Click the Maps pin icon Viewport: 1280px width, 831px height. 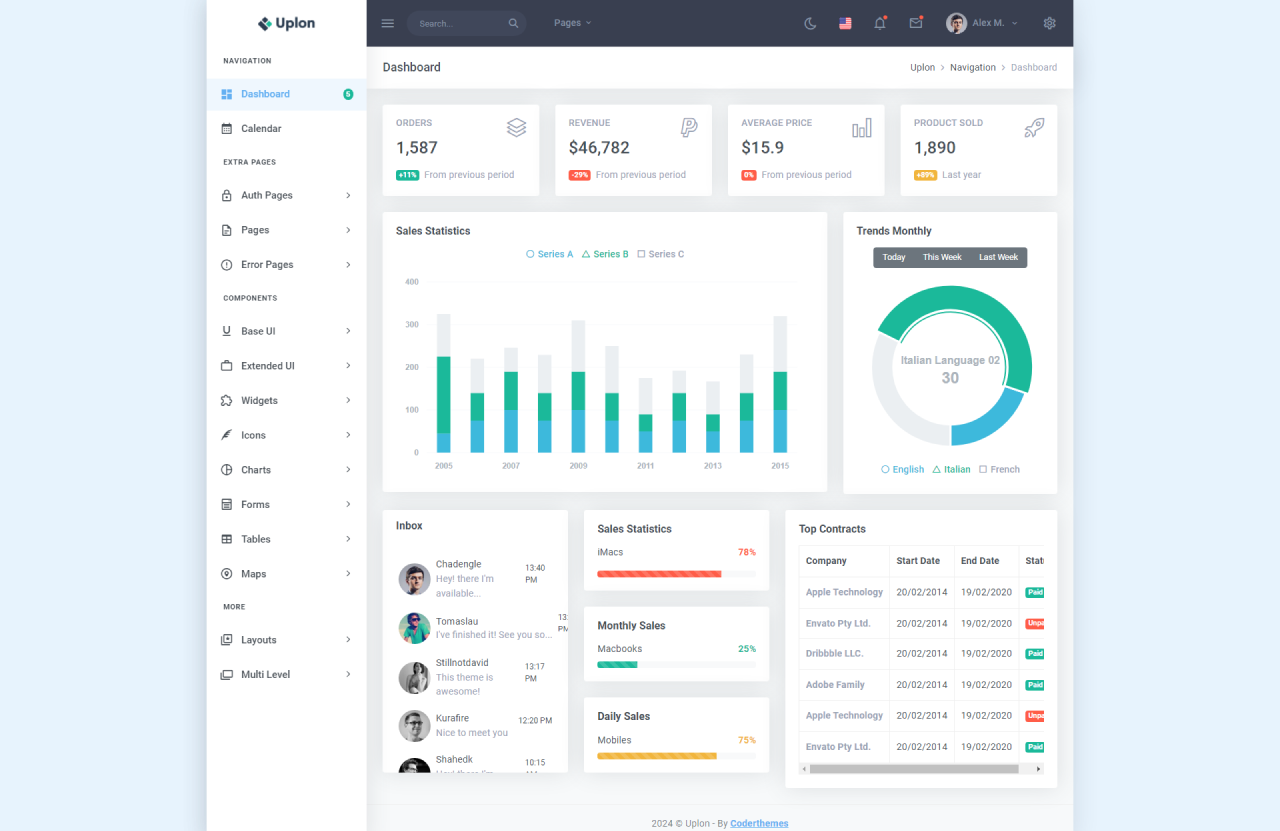pos(227,574)
